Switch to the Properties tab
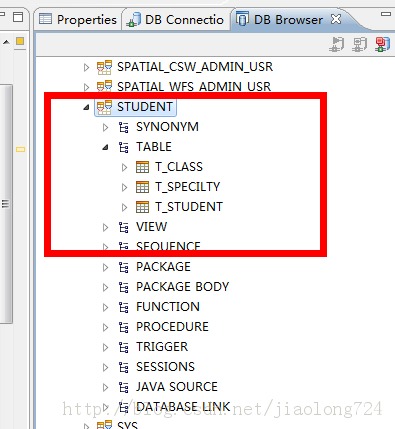This screenshot has height=429, width=395. point(78,19)
